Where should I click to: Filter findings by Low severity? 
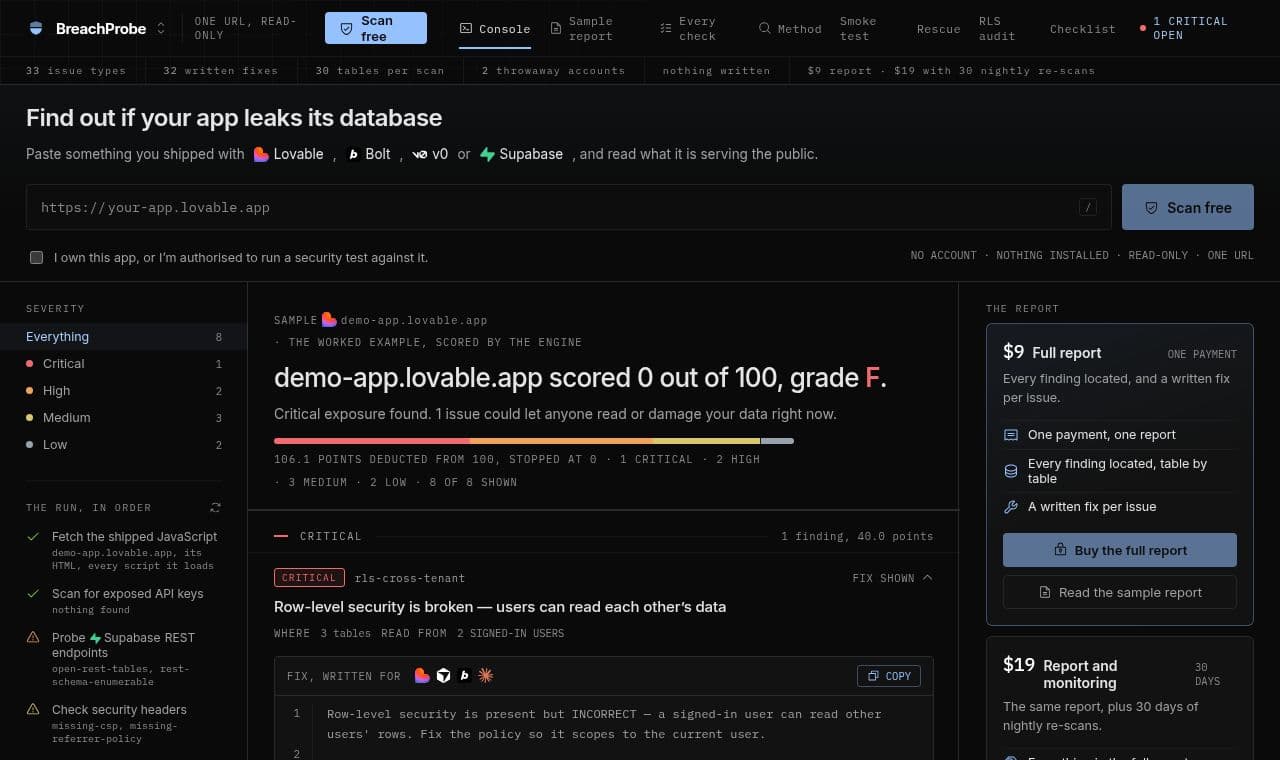pos(123,445)
